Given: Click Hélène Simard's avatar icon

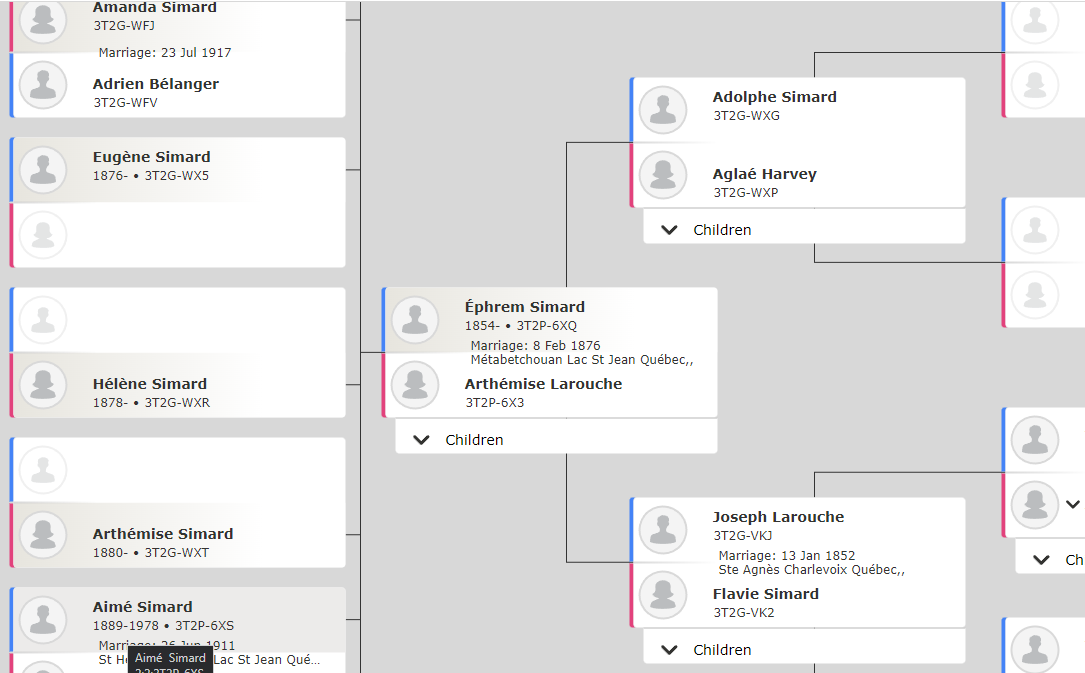Looking at the screenshot, I should pos(43,385).
